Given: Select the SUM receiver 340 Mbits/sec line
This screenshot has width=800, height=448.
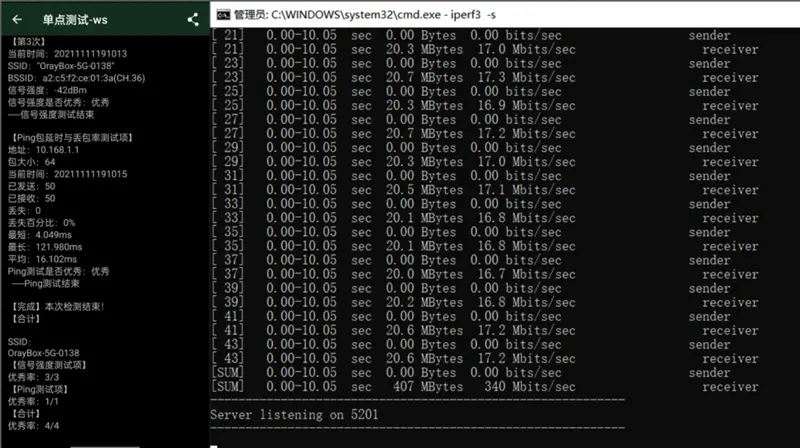Looking at the screenshot, I should click(x=485, y=387).
